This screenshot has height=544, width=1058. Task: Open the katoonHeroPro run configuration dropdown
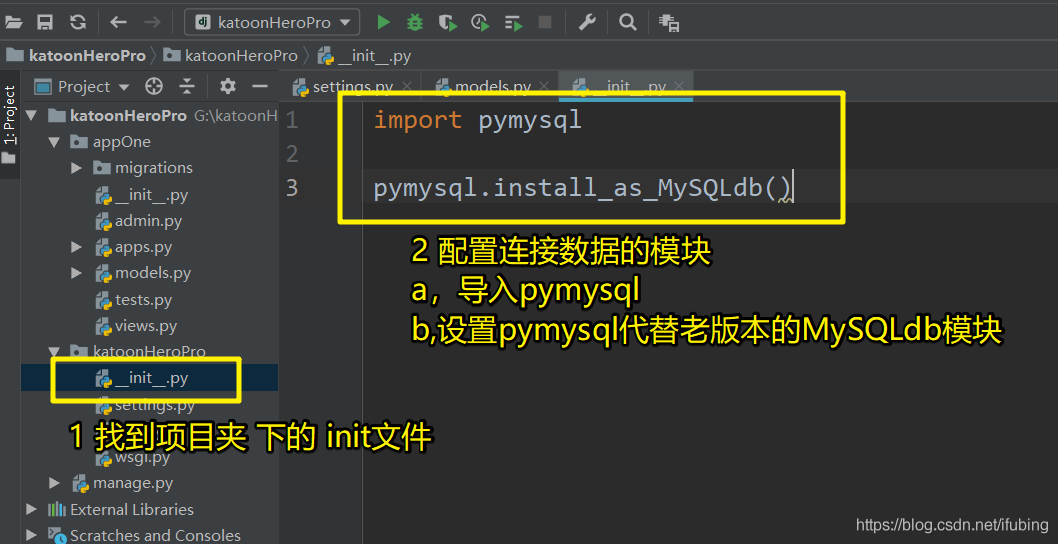click(x=272, y=22)
